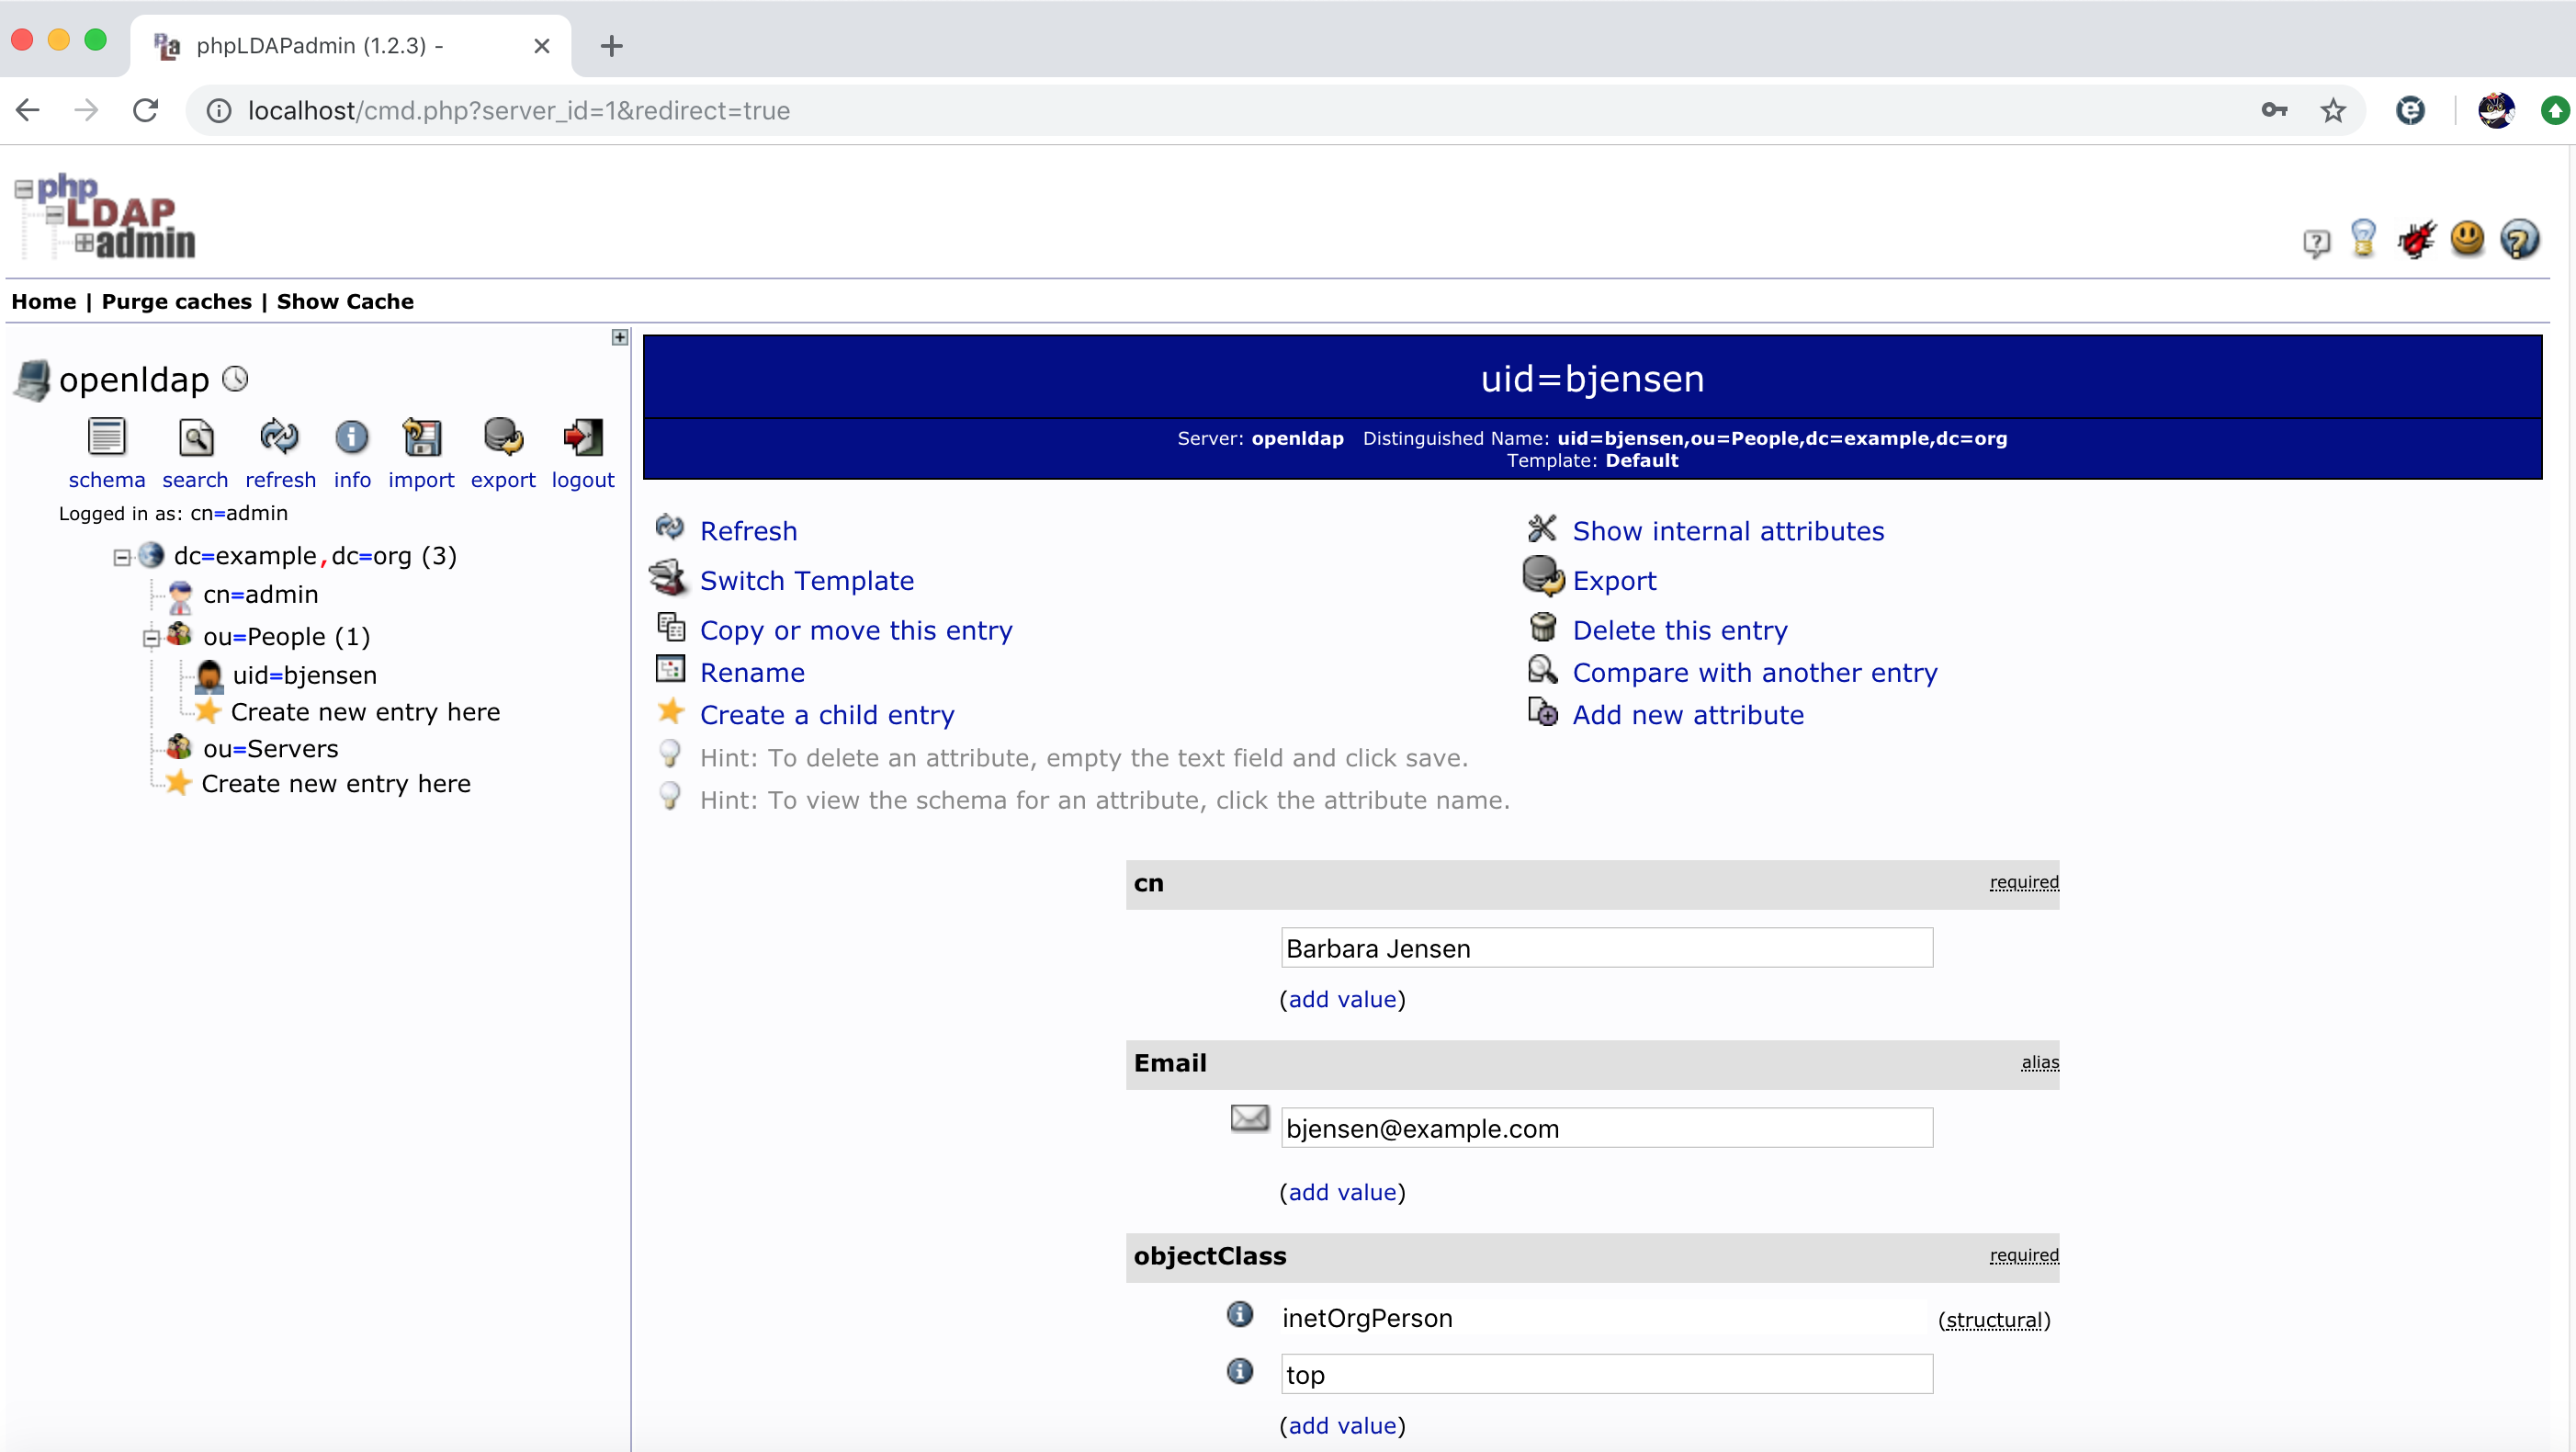Click Switch Template for the entry

coord(806,580)
